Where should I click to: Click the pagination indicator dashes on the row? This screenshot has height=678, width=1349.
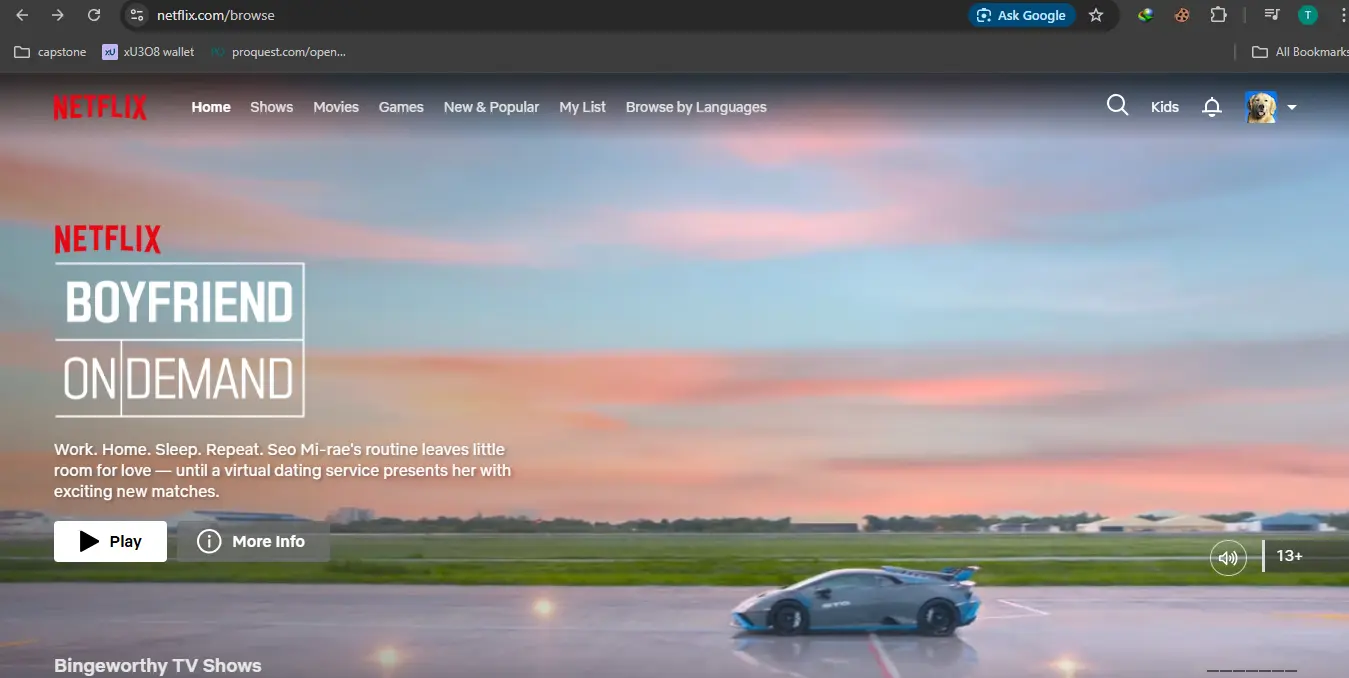click(x=1252, y=671)
